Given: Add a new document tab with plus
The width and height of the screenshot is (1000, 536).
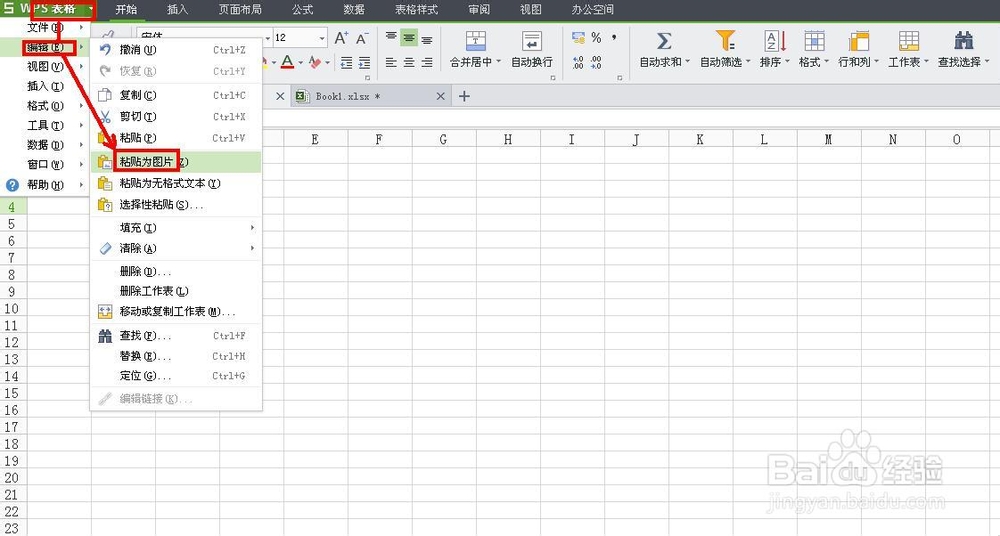Looking at the screenshot, I should [464, 96].
